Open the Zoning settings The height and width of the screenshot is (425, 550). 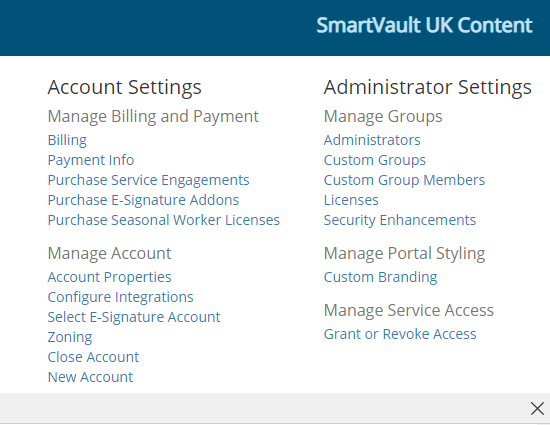(x=70, y=337)
